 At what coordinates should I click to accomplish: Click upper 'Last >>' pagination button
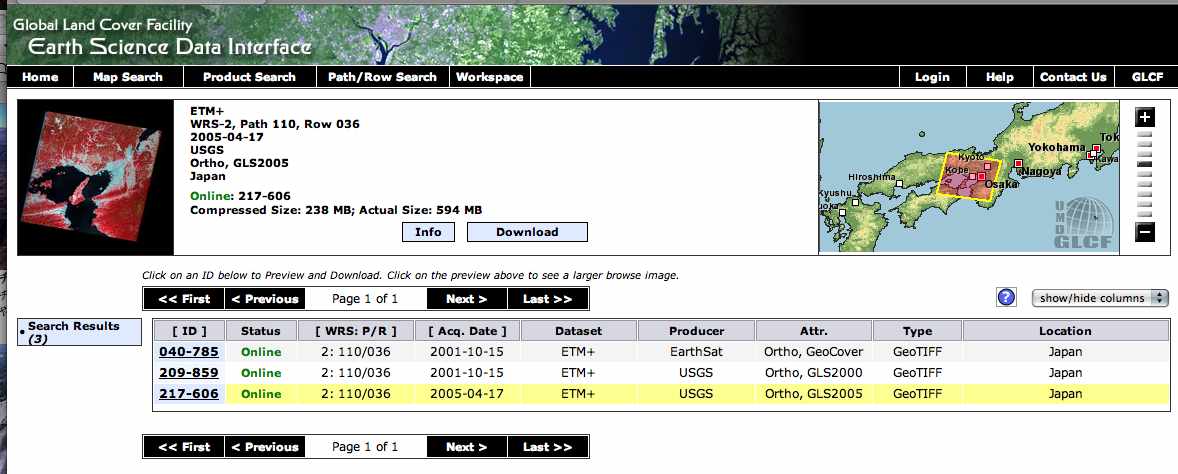[x=548, y=299]
